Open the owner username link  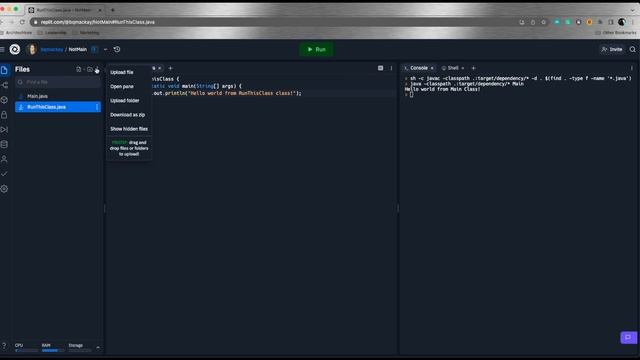(52, 49)
